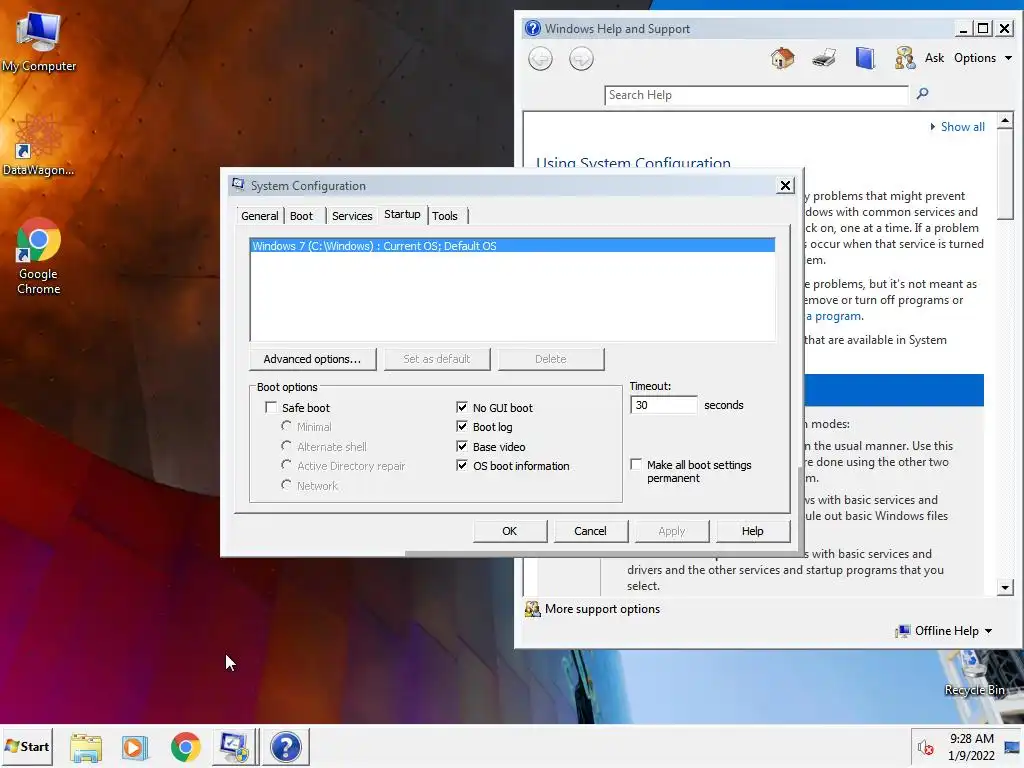Click the Print icon in Help window
The image size is (1024, 768).
824,58
